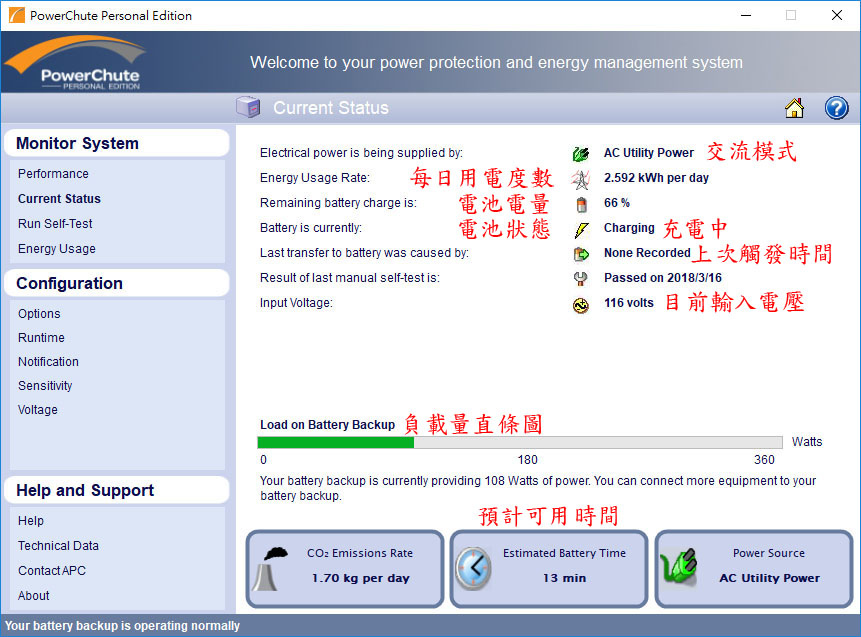Click the CO2 Emissions Rate panel
The height and width of the screenshot is (637, 861).
point(345,569)
